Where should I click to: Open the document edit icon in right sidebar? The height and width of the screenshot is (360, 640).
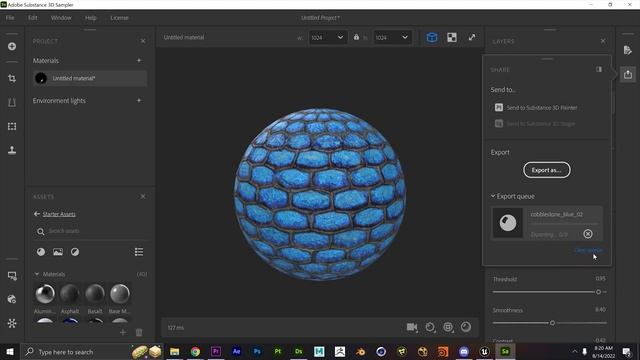coord(628,50)
